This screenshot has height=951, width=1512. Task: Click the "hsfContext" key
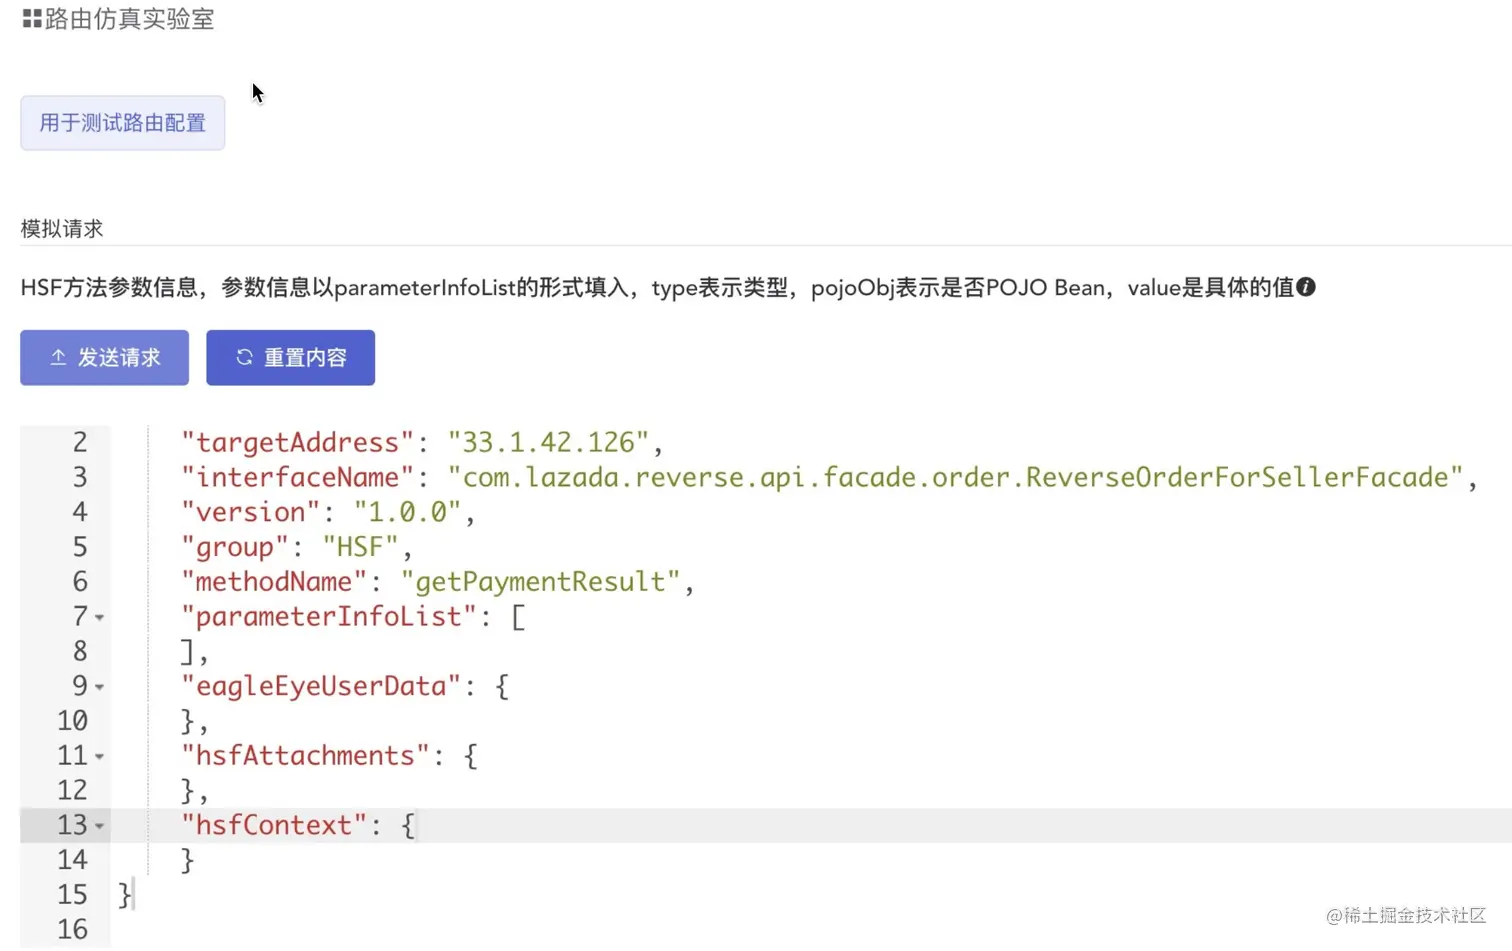[x=274, y=825]
